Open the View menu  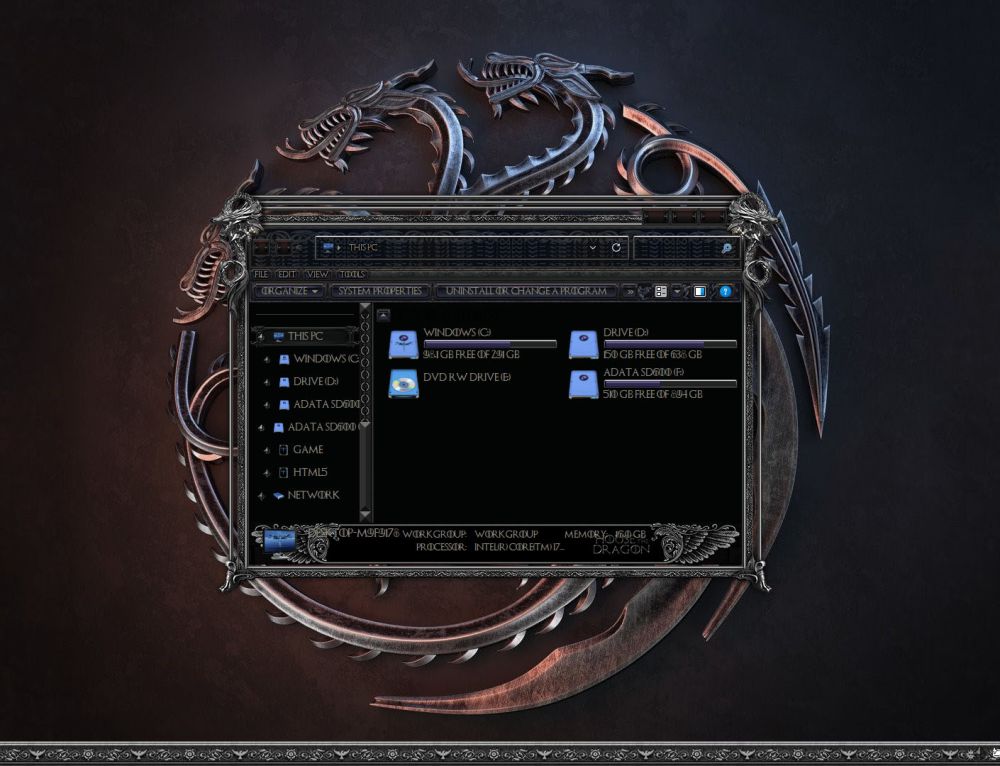[x=316, y=273]
